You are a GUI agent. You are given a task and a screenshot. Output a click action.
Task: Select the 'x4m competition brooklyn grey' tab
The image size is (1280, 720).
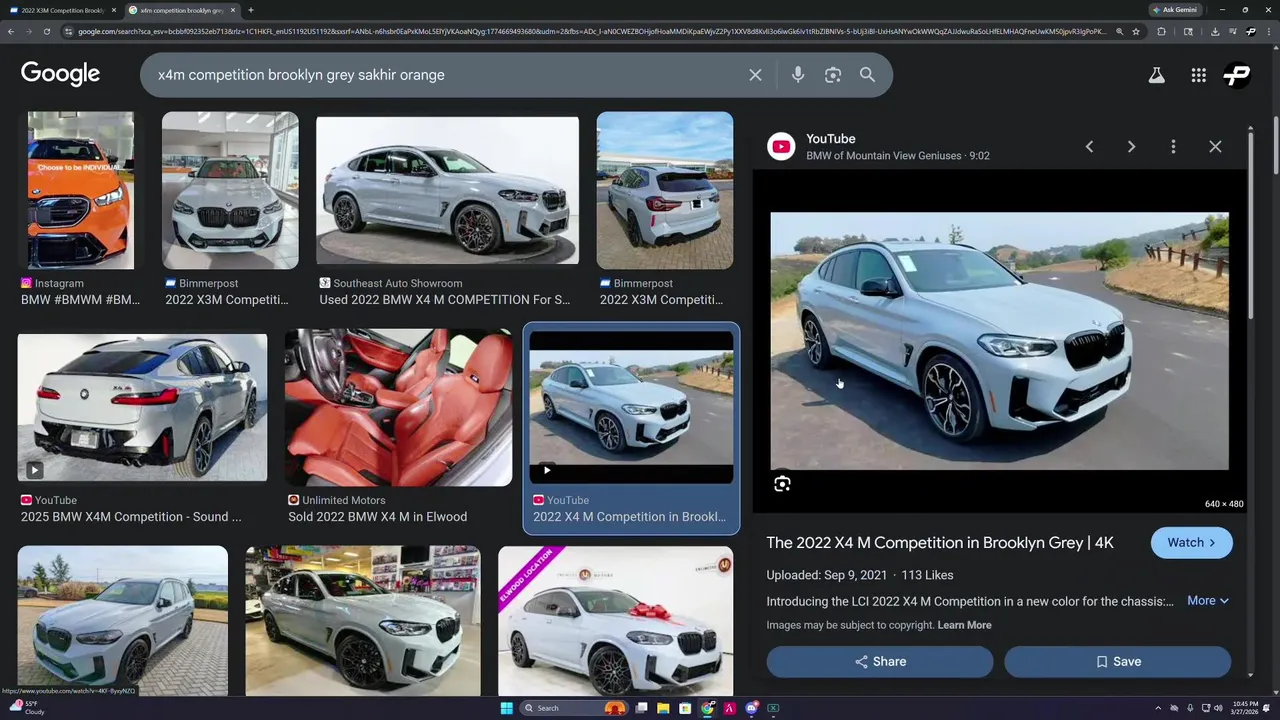tap(182, 10)
